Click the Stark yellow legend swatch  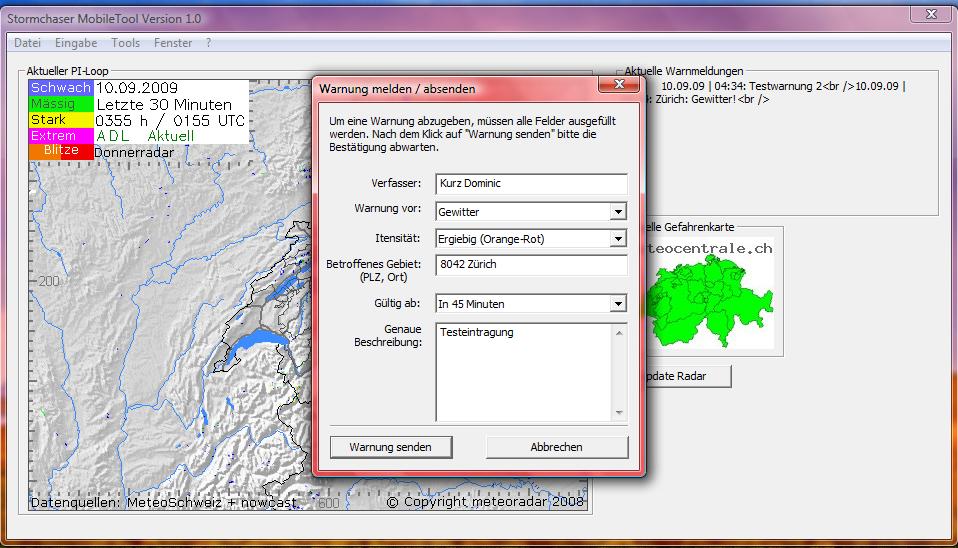(x=60, y=120)
